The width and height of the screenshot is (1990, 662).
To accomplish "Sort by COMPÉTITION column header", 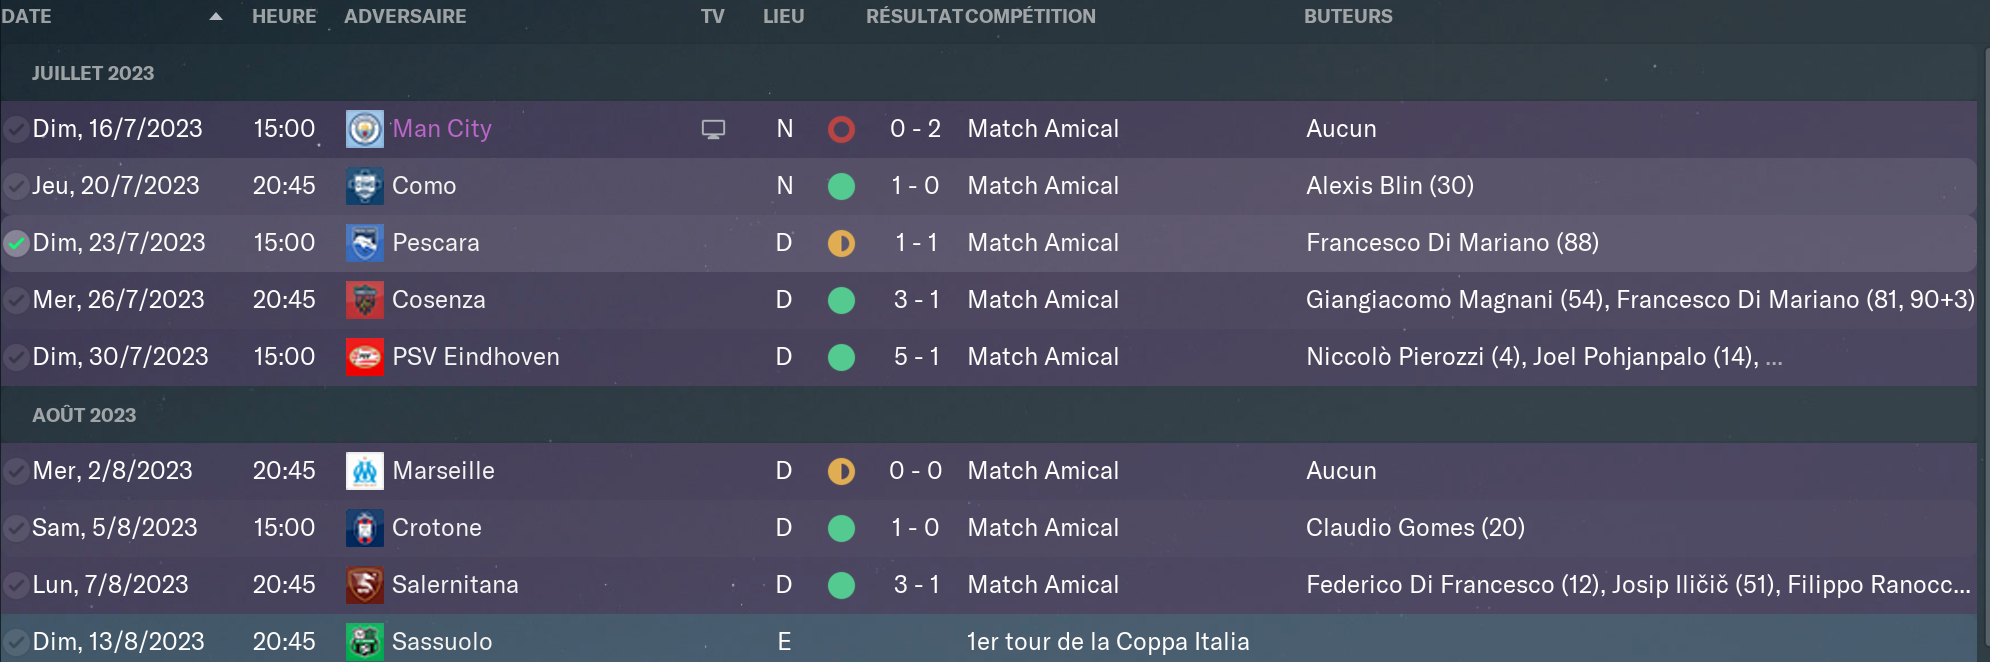I will click(x=1031, y=16).
